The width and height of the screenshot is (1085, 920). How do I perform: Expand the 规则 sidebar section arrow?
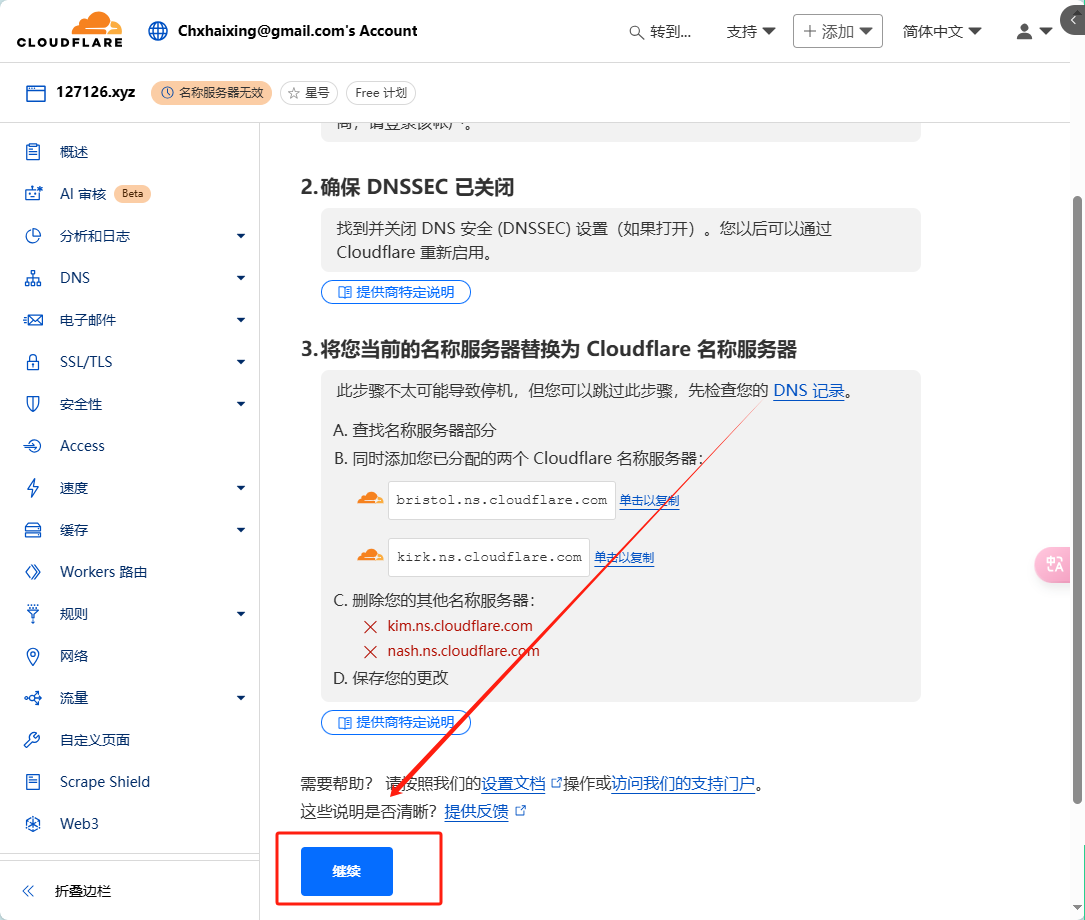click(241, 614)
